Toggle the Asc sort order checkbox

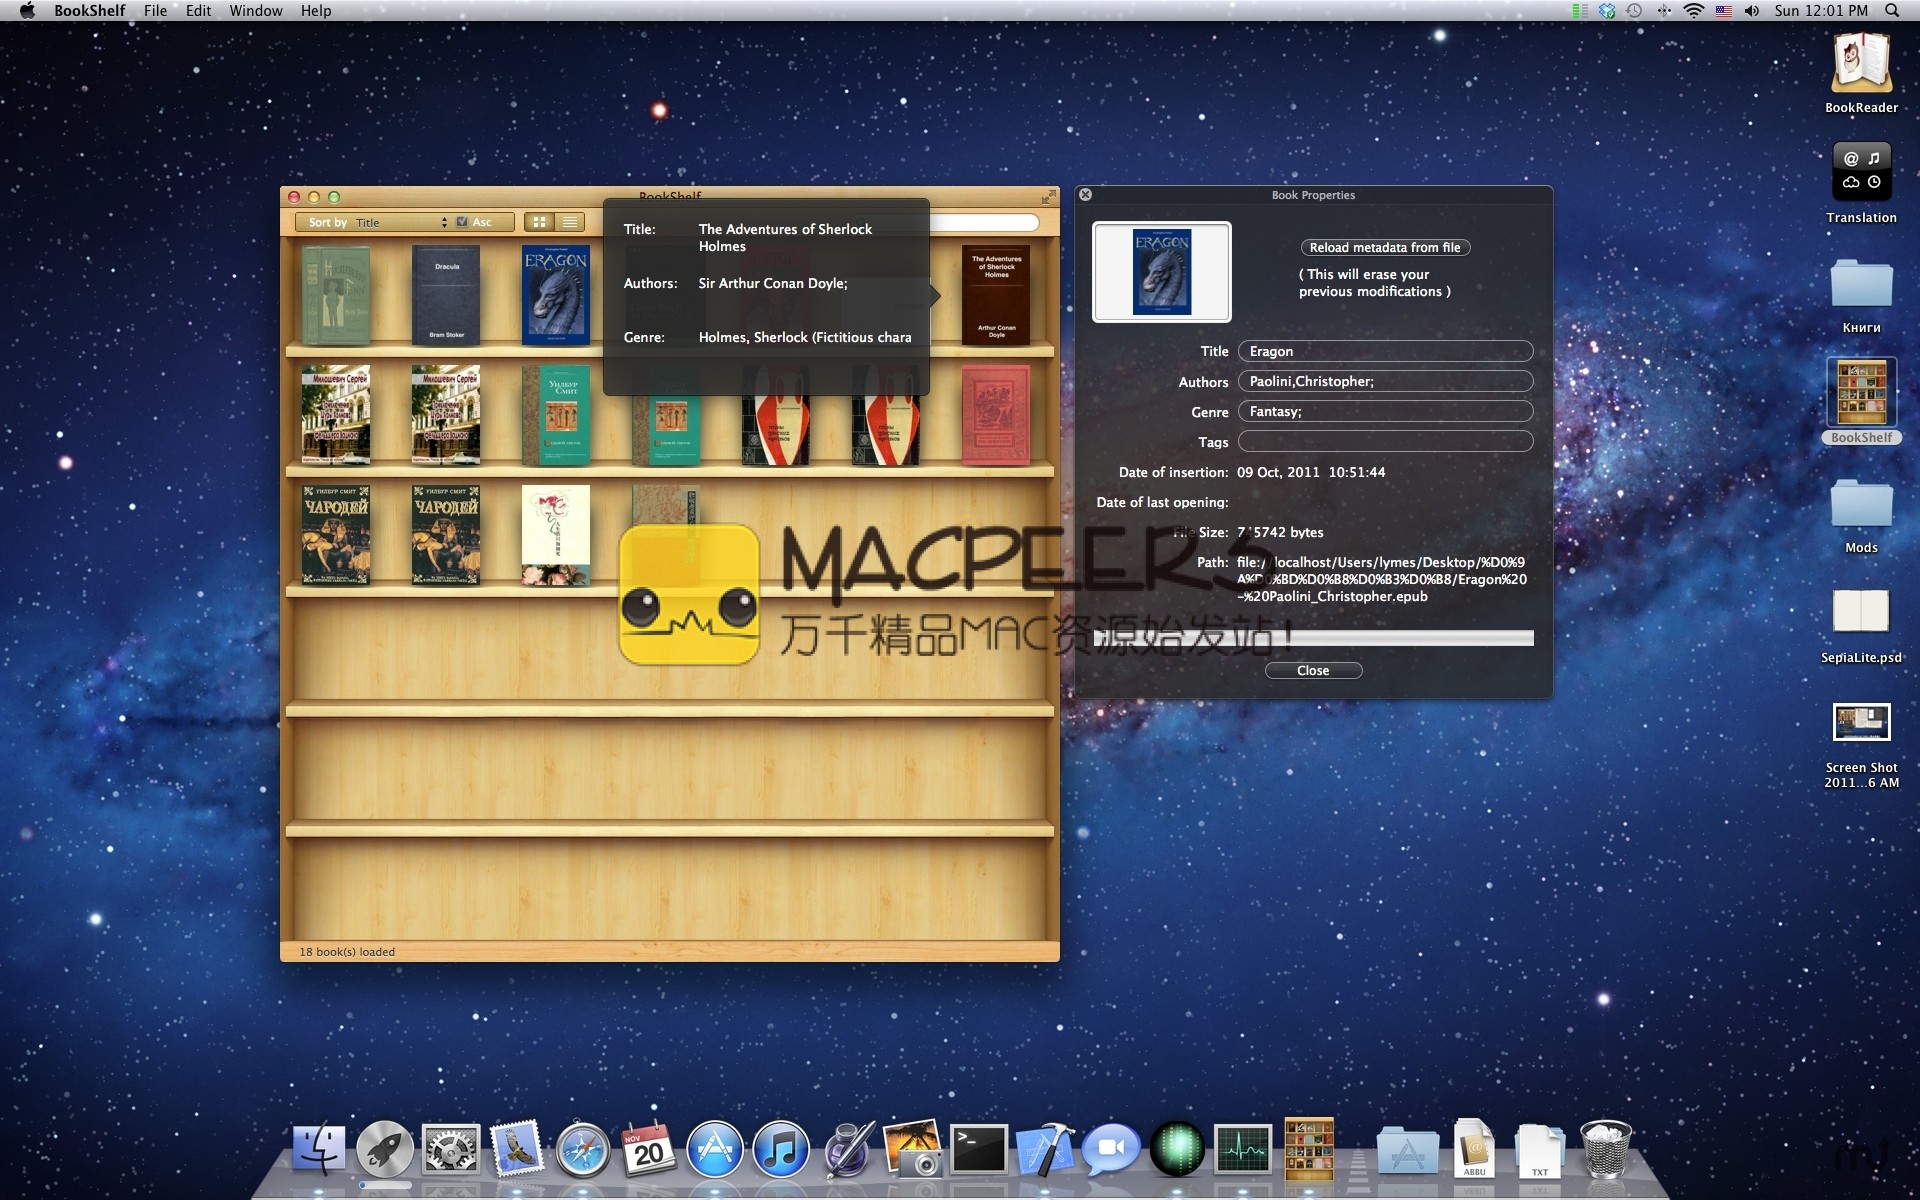[x=462, y=222]
